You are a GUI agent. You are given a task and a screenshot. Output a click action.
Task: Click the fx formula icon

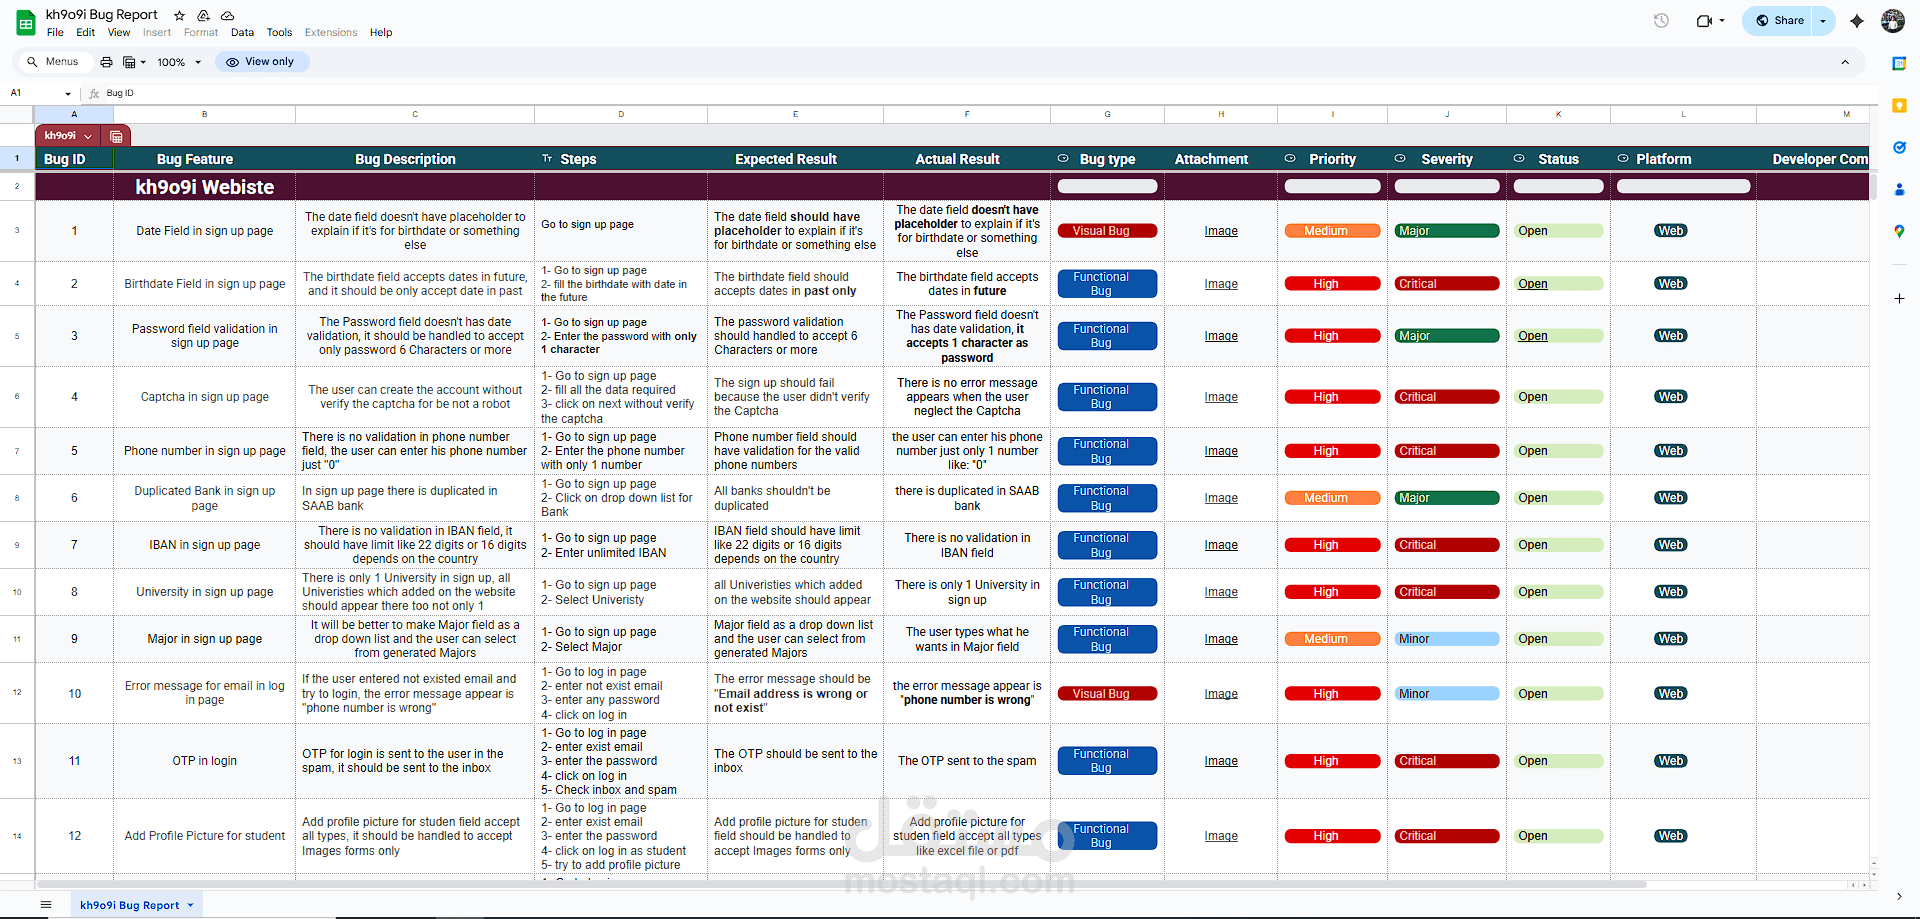point(94,93)
